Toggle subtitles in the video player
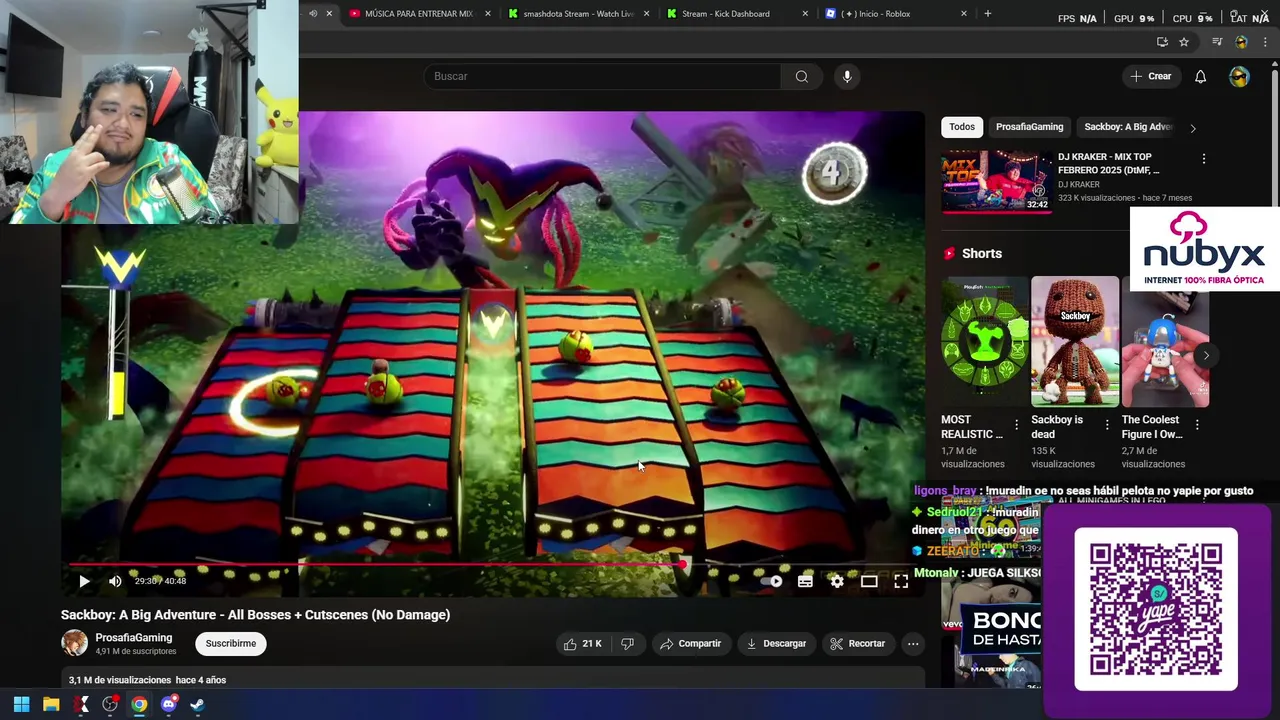 pos(805,581)
